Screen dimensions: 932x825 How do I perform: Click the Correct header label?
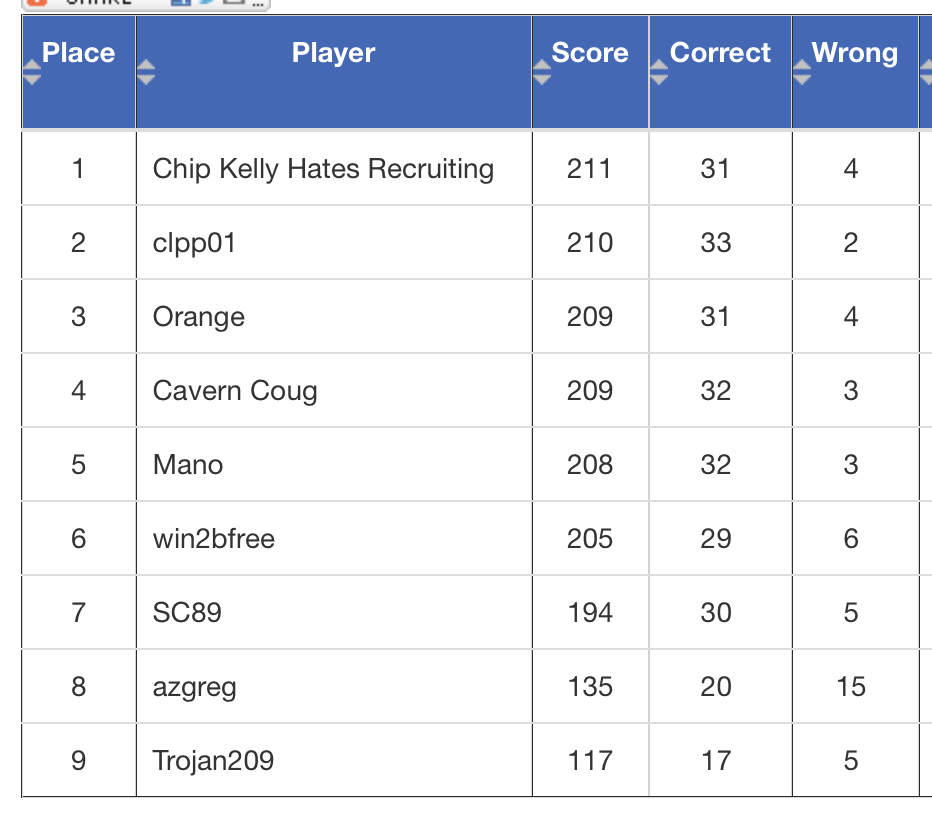click(x=720, y=53)
